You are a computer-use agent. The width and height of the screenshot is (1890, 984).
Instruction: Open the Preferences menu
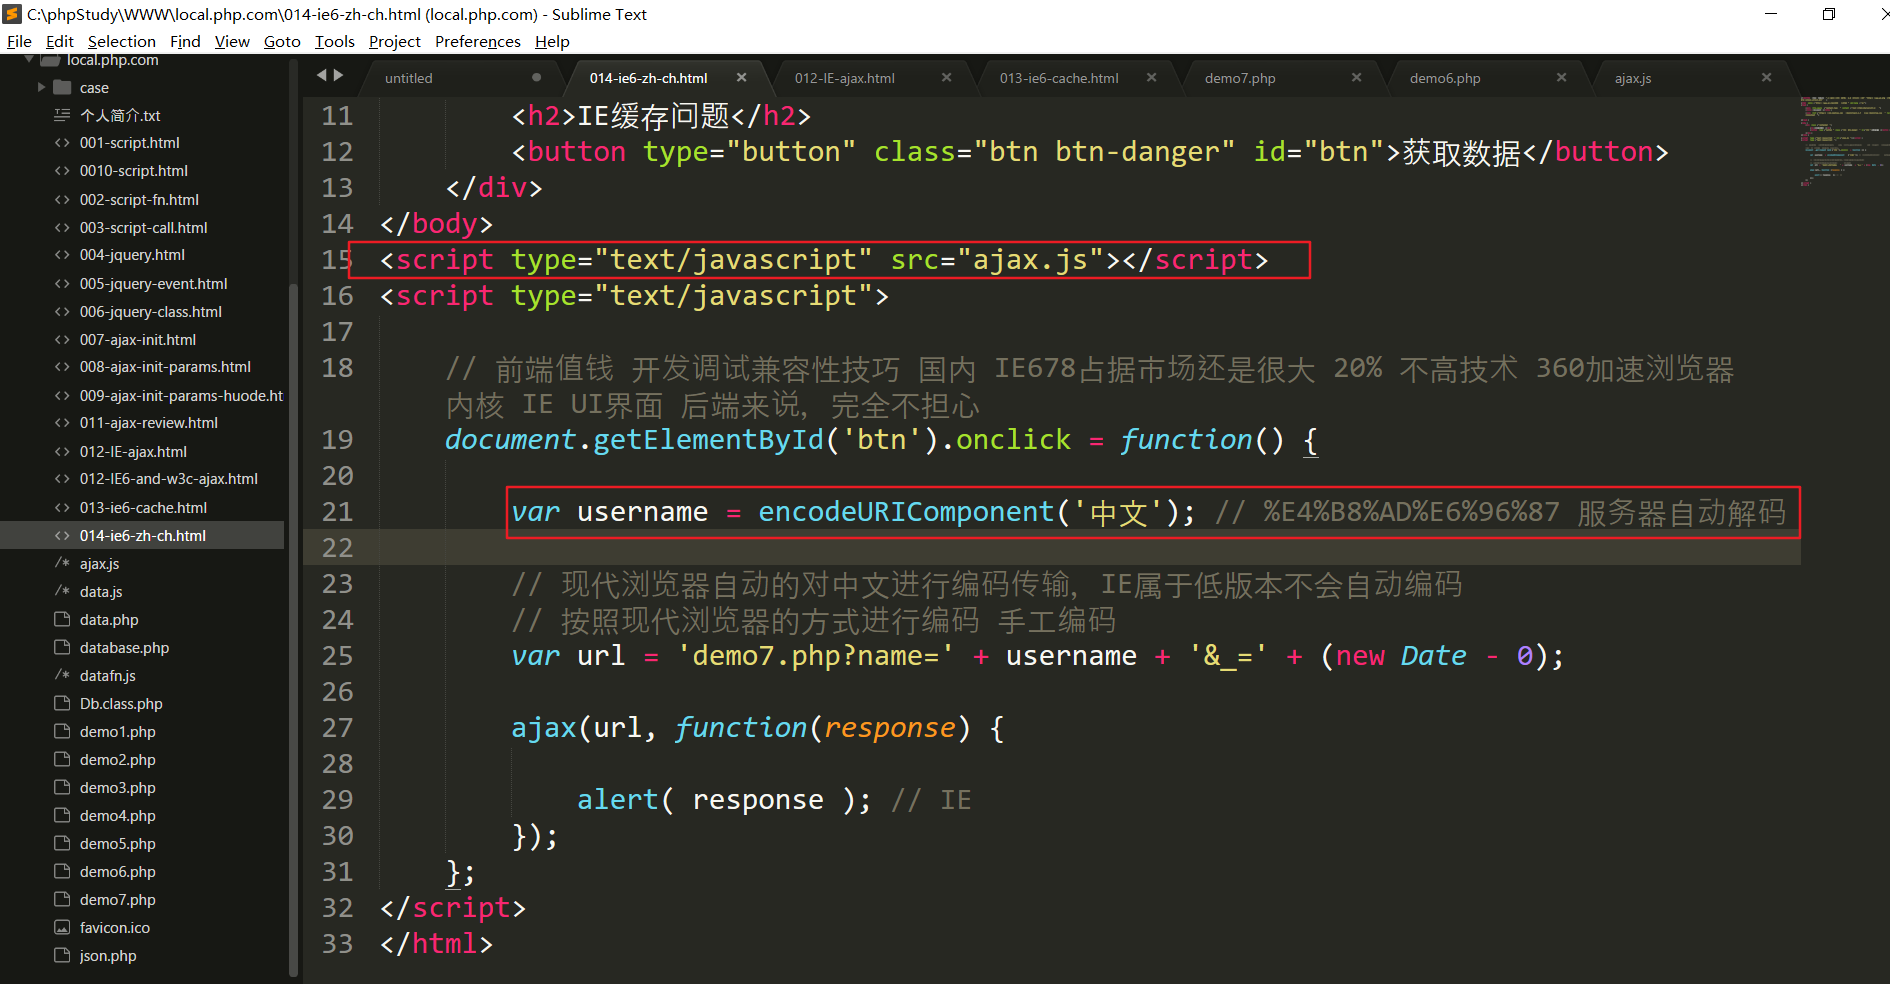(477, 41)
